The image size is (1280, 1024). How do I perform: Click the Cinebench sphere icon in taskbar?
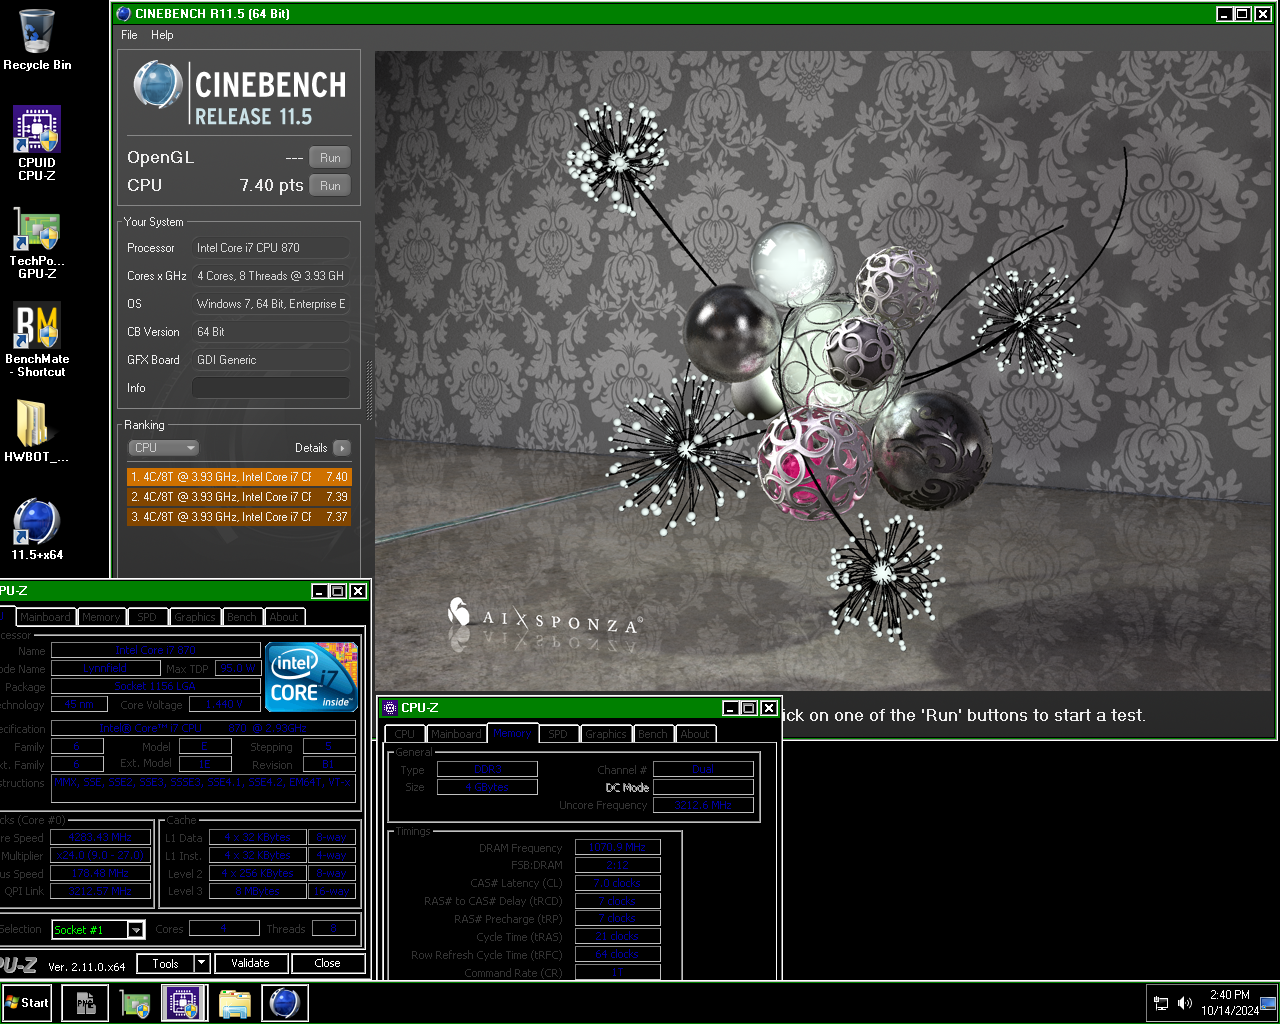coord(285,1003)
